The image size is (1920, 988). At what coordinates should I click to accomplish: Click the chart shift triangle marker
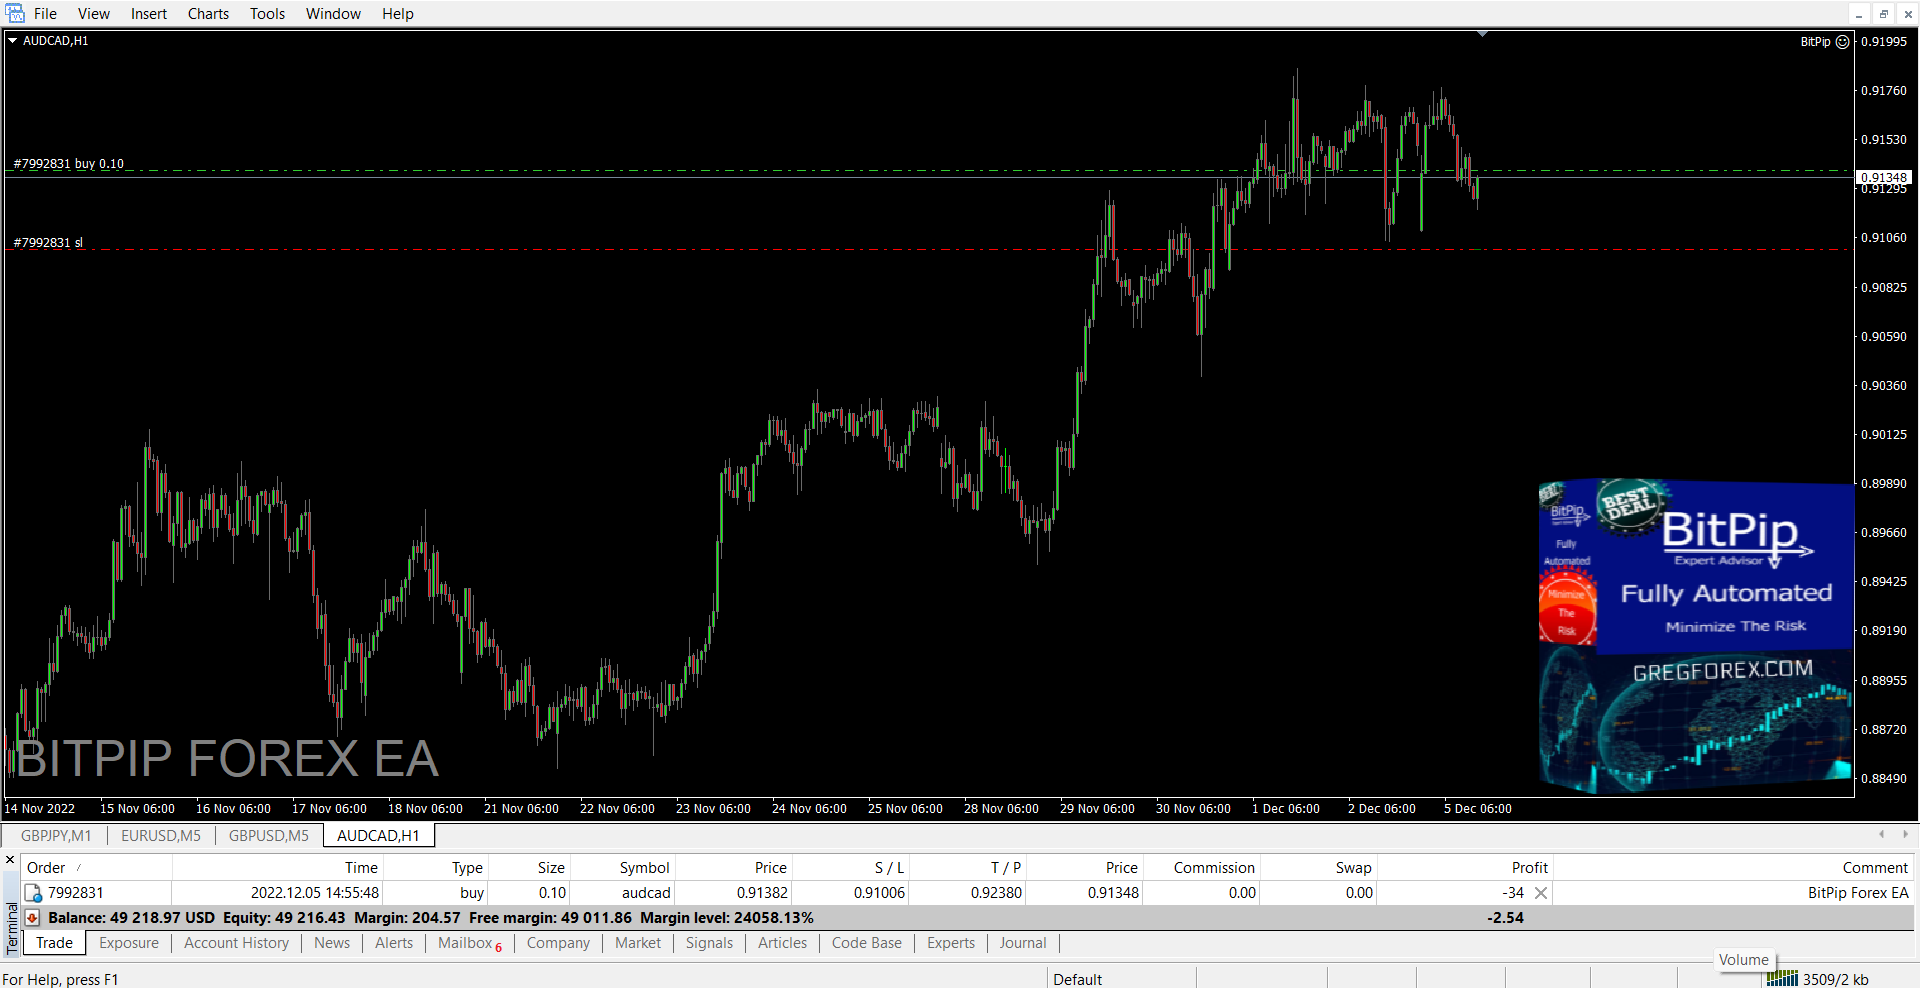[1482, 35]
